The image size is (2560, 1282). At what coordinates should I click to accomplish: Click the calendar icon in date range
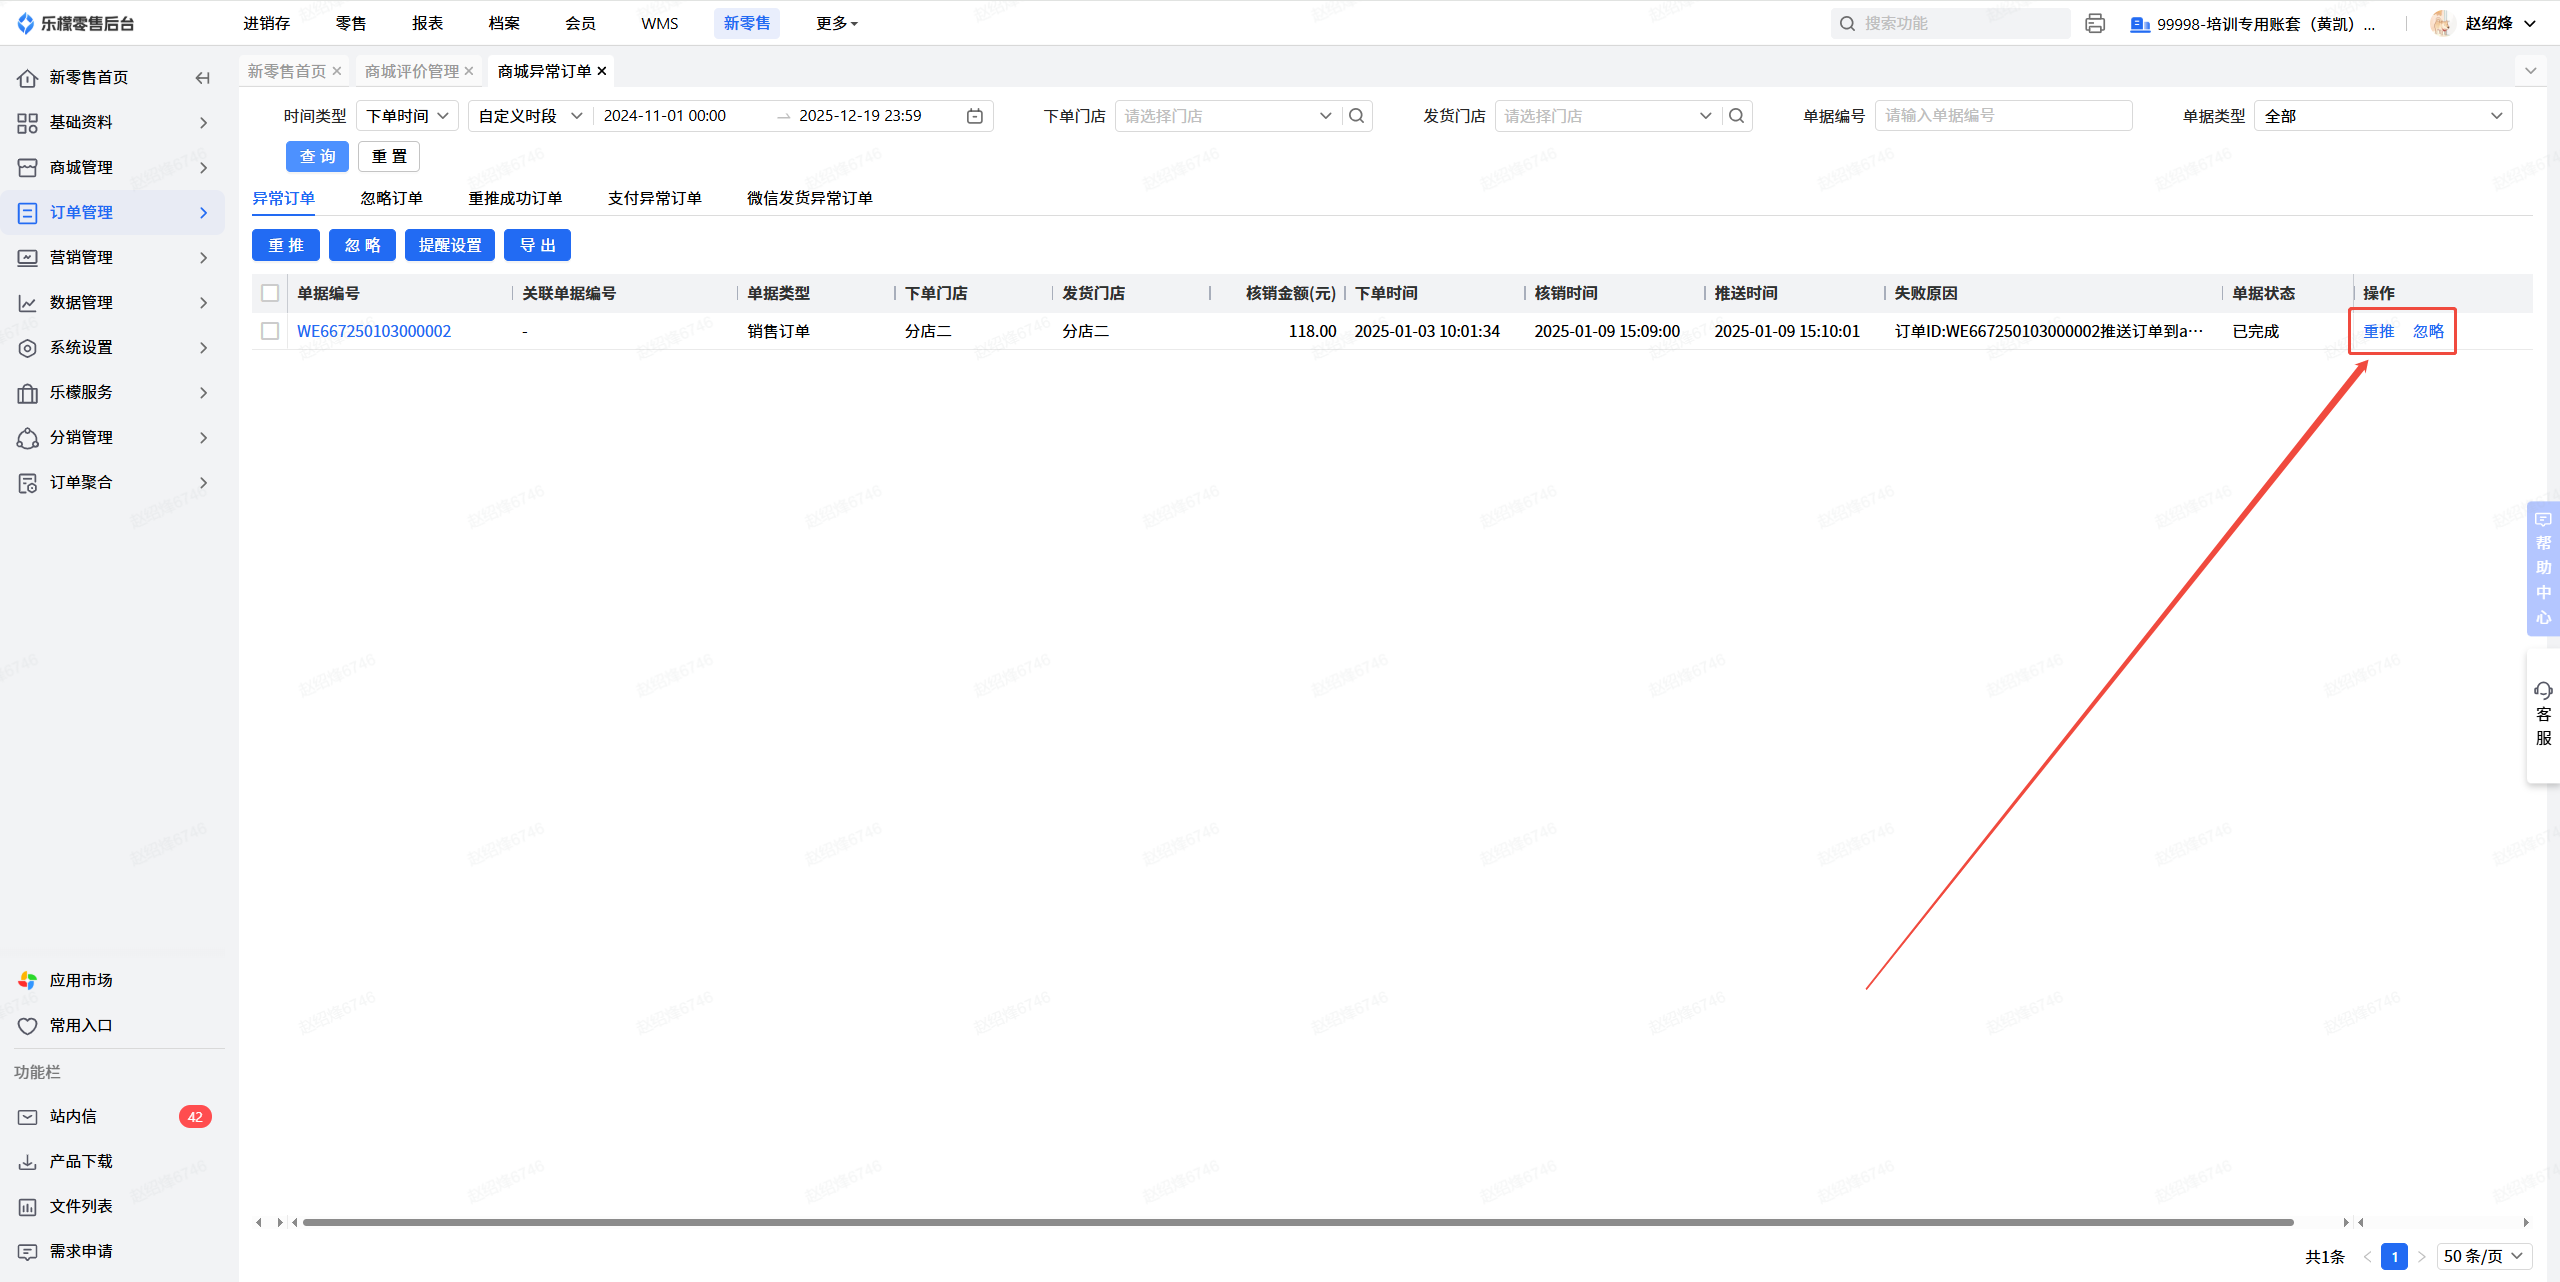(975, 116)
